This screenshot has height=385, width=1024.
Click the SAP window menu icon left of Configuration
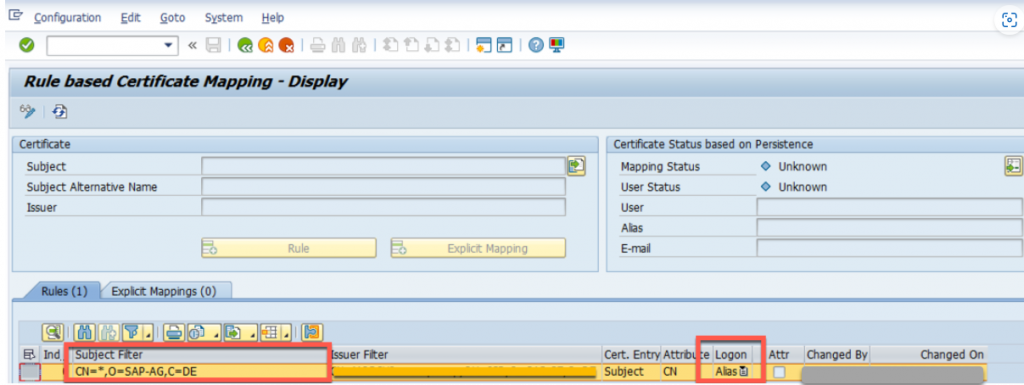[16, 16]
